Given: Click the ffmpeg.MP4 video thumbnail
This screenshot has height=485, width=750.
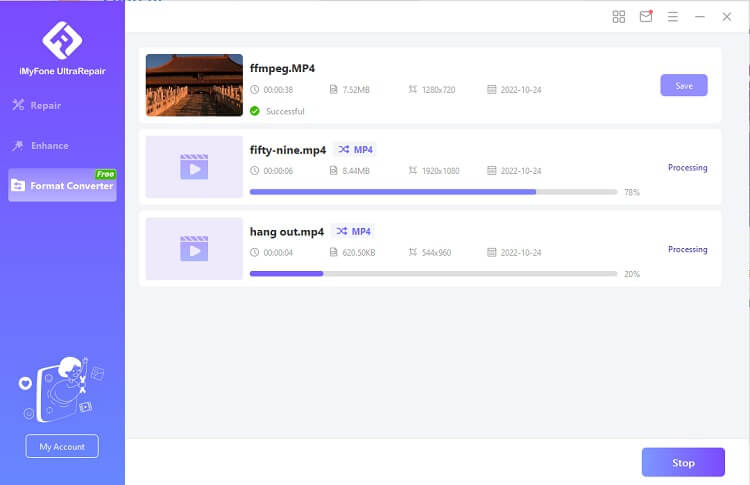Looking at the screenshot, I should (194, 85).
